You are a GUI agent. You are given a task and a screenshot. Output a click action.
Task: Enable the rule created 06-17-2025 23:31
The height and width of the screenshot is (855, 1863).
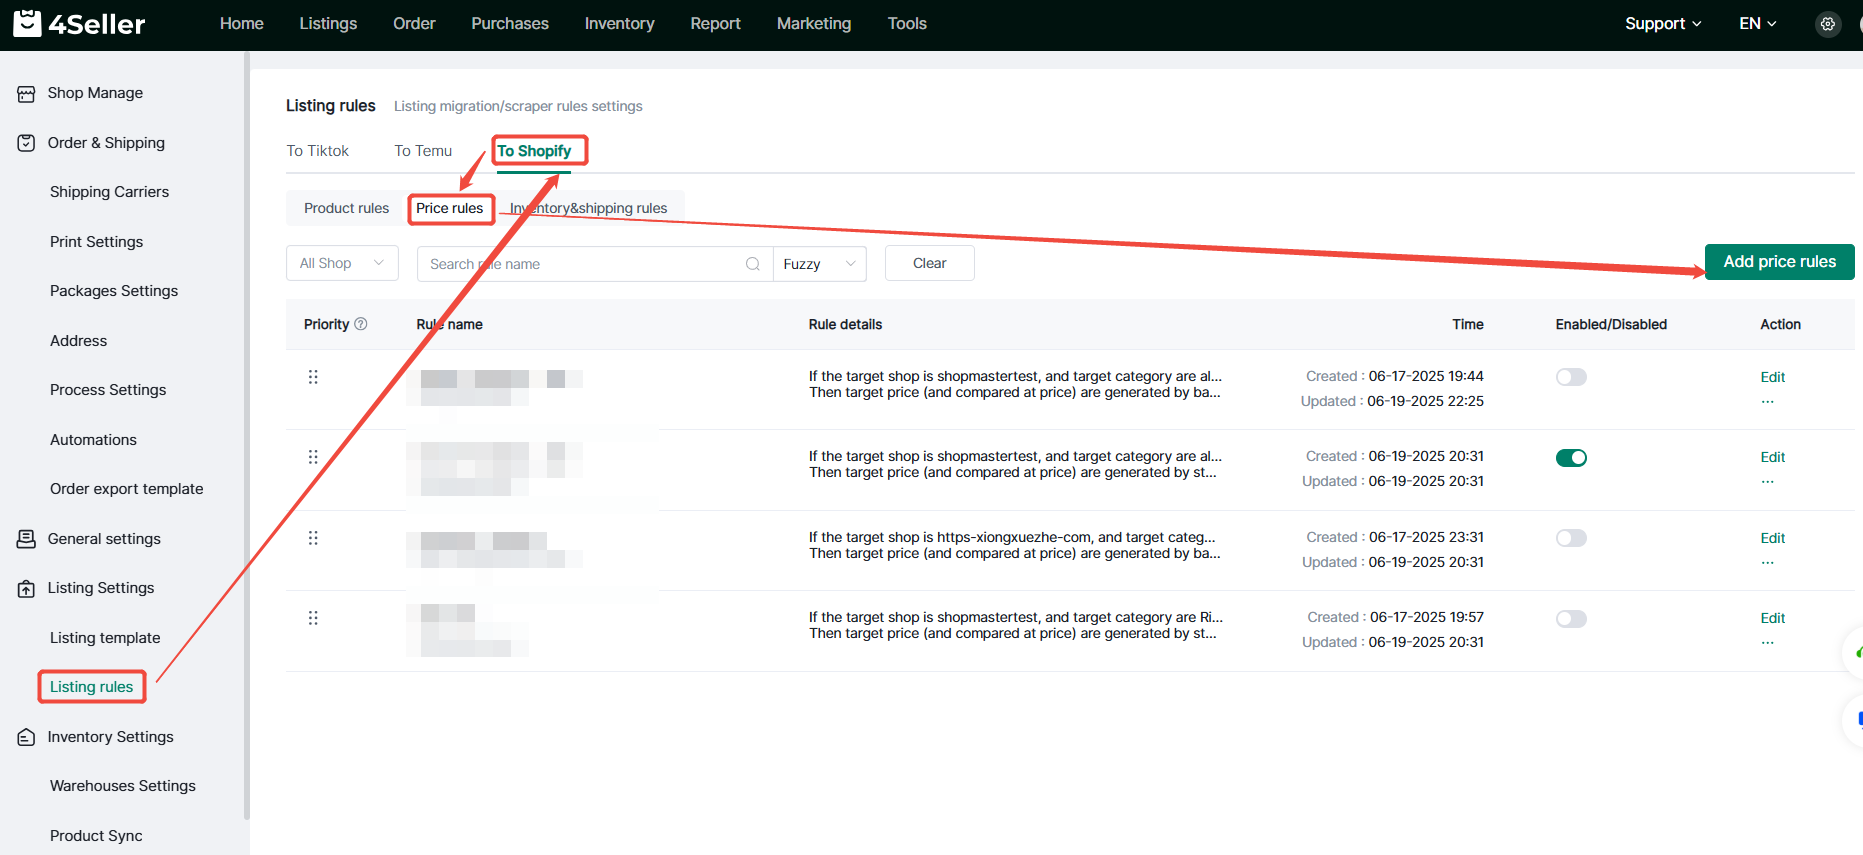coord(1571,538)
